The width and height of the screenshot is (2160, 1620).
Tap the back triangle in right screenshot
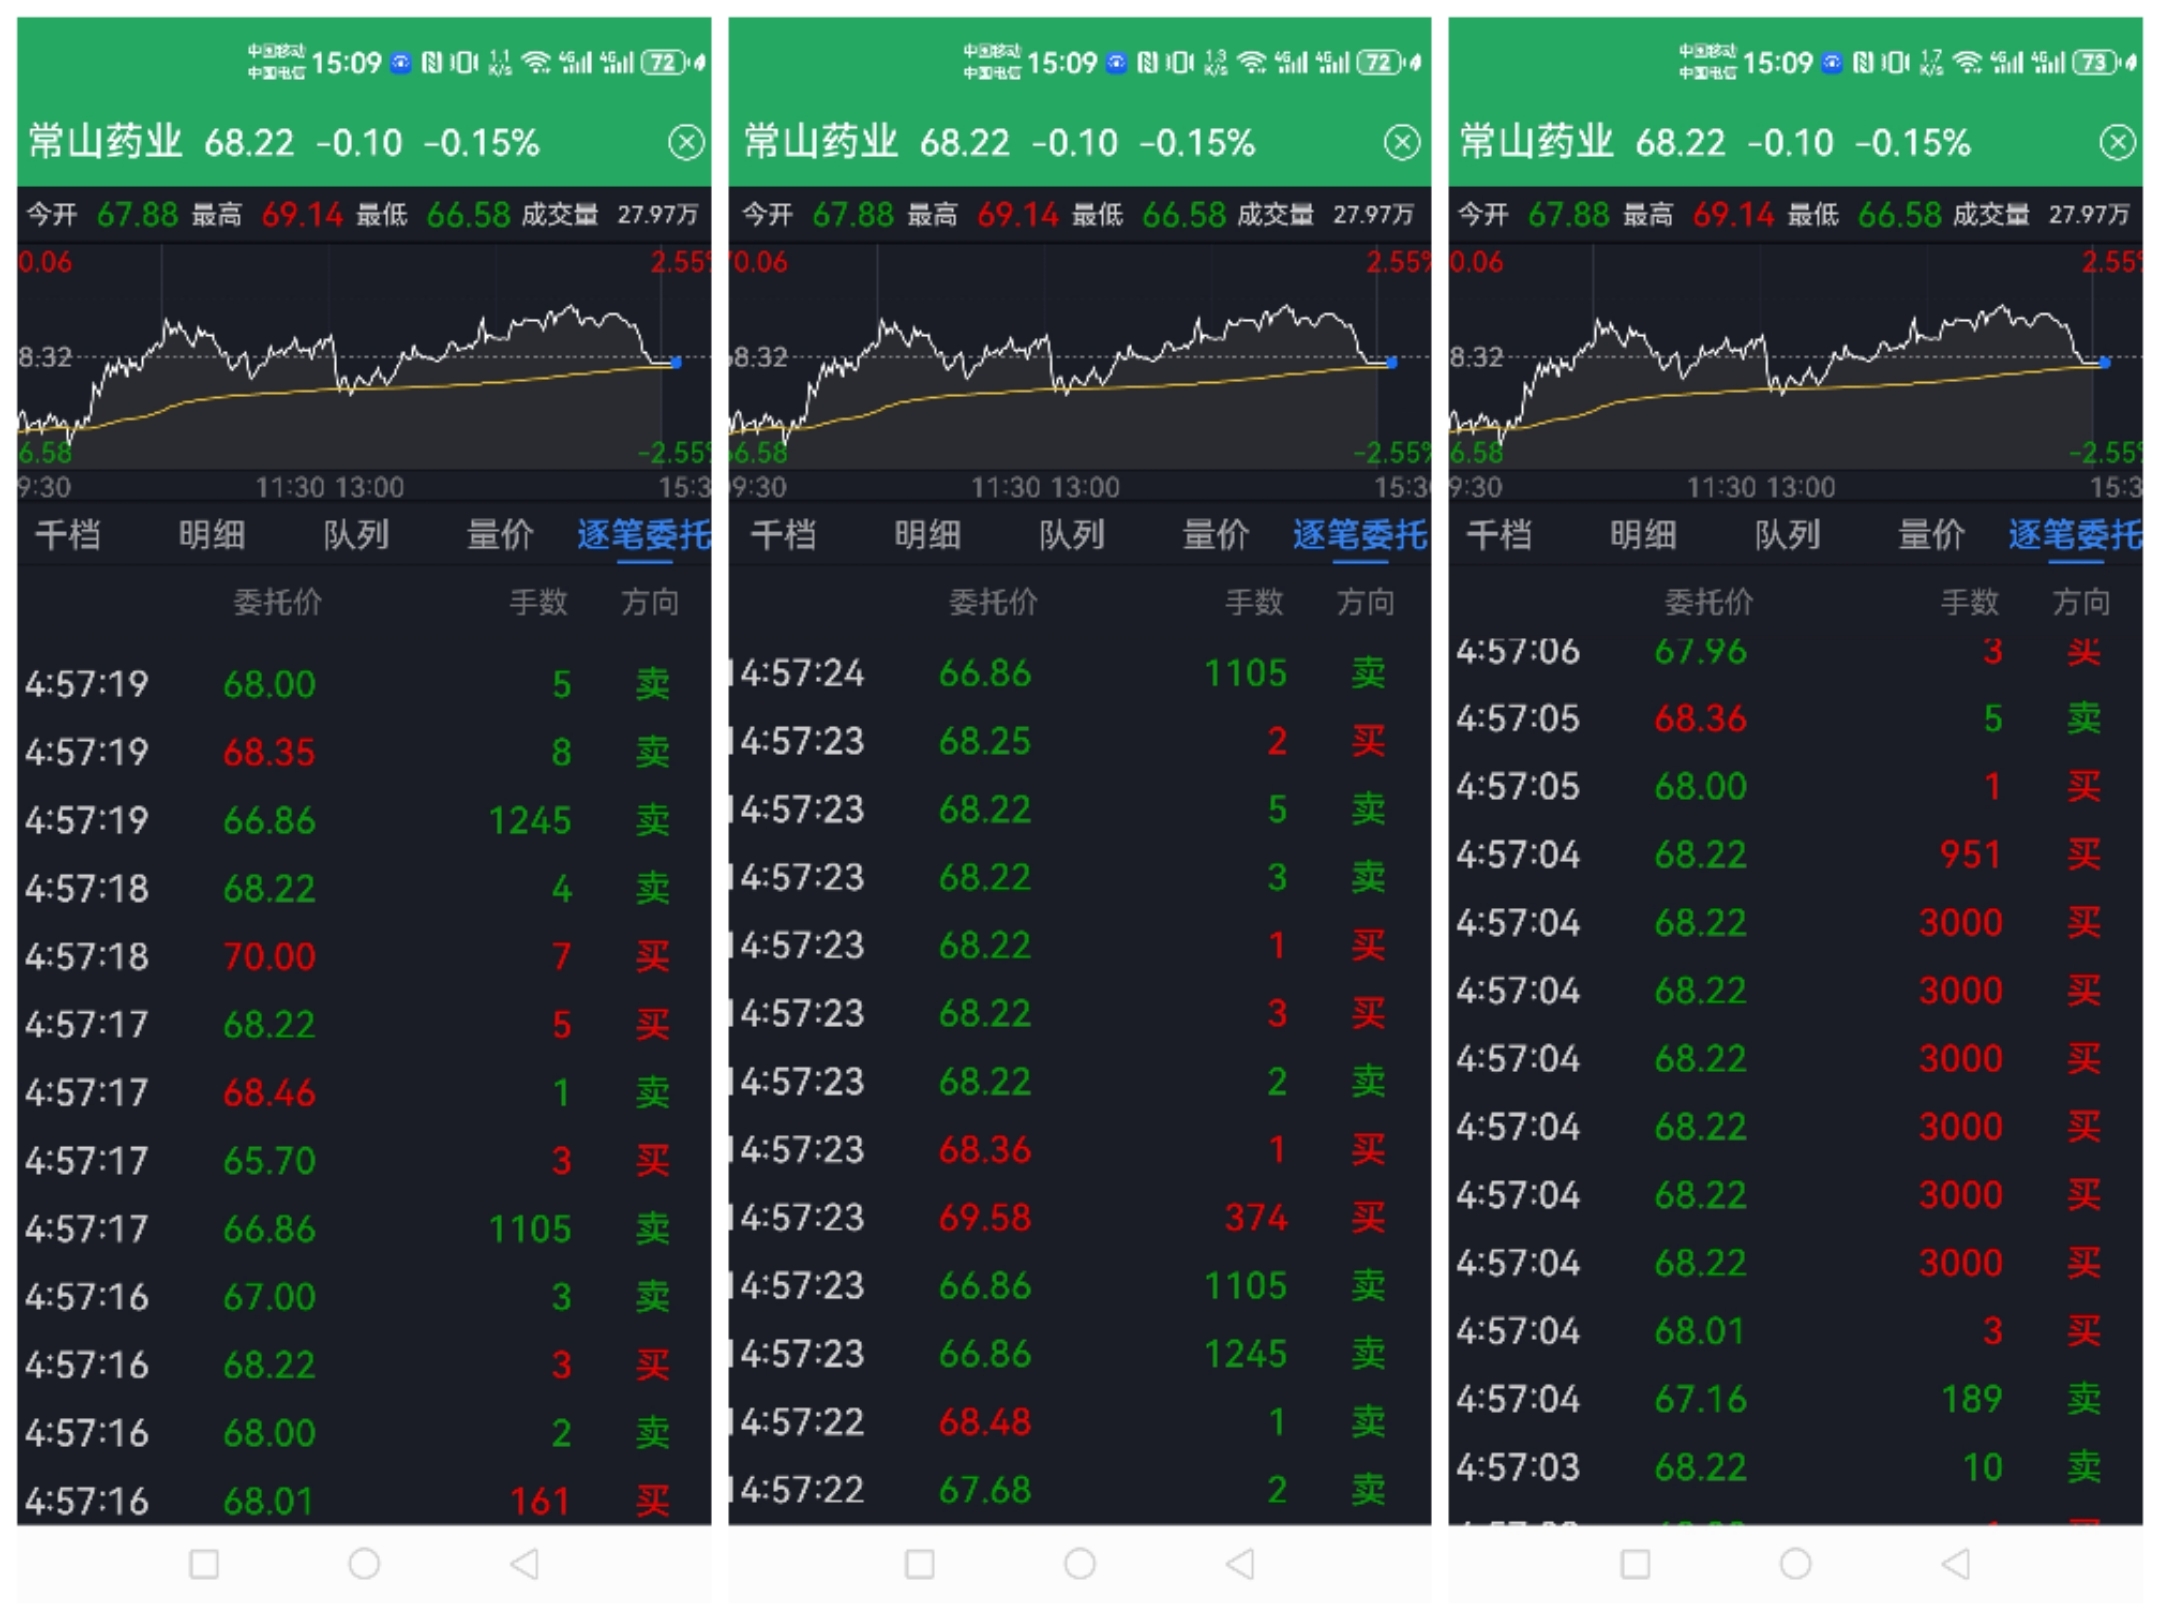1955,1563
